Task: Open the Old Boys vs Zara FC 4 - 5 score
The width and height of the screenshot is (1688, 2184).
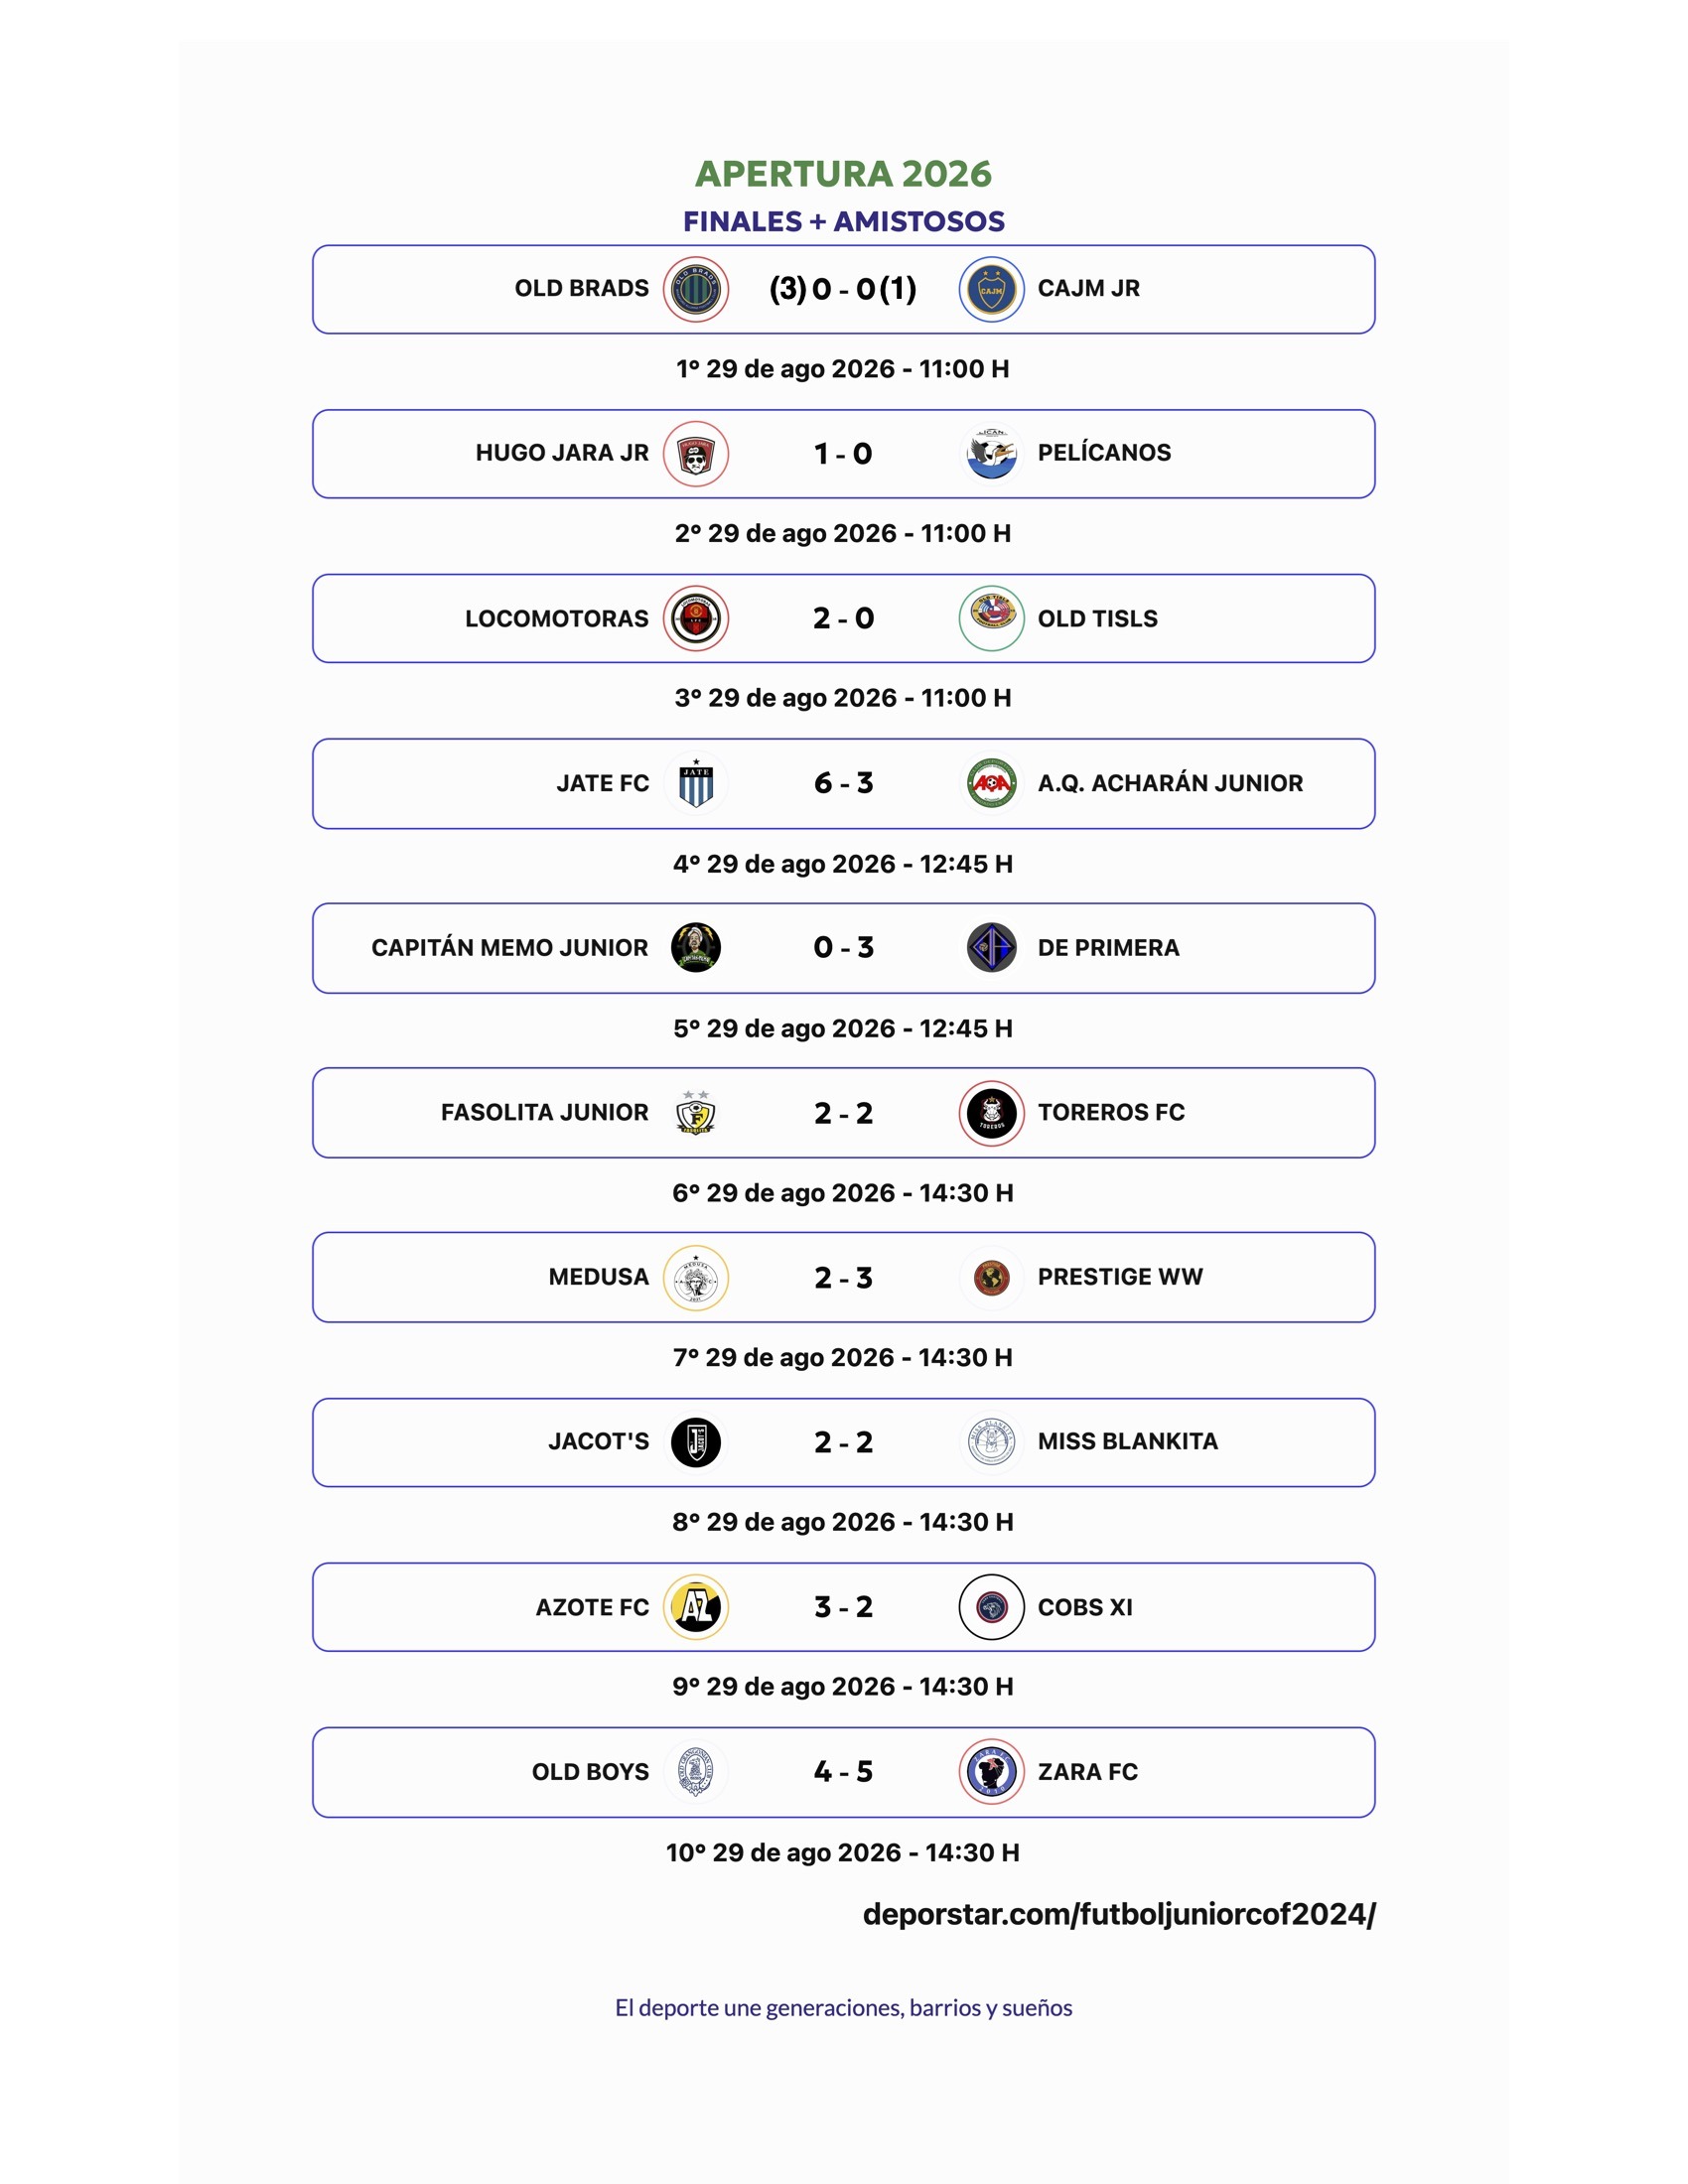Action: tap(843, 1772)
